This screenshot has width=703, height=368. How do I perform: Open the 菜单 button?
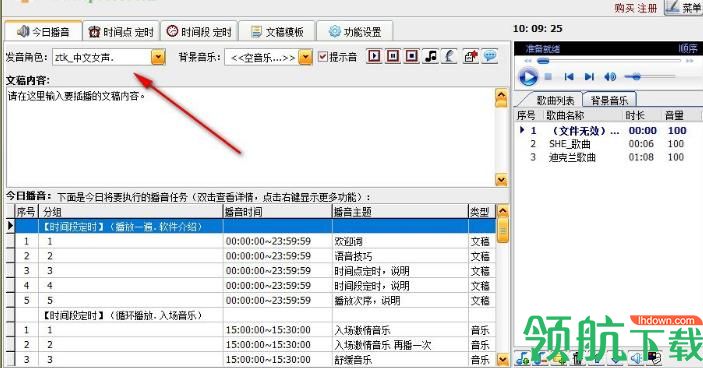(684, 7)
